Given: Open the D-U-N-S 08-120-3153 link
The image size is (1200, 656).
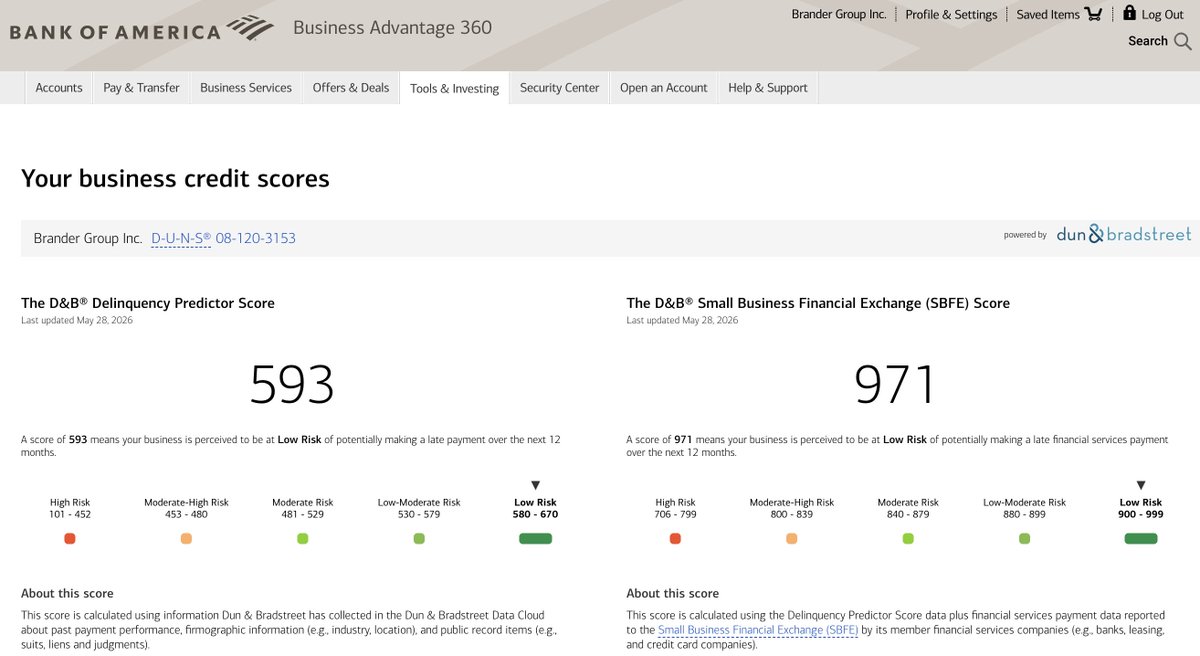Looking at the screenshot, I should [223, 238].
